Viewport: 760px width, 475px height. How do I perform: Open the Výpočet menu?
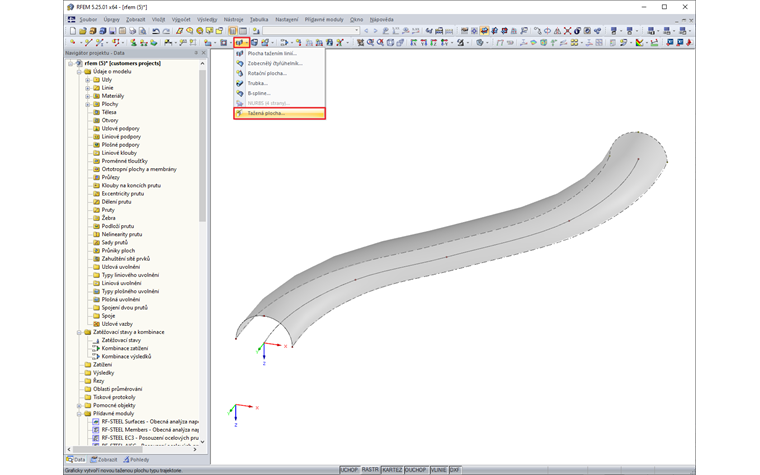click(180, 19)
